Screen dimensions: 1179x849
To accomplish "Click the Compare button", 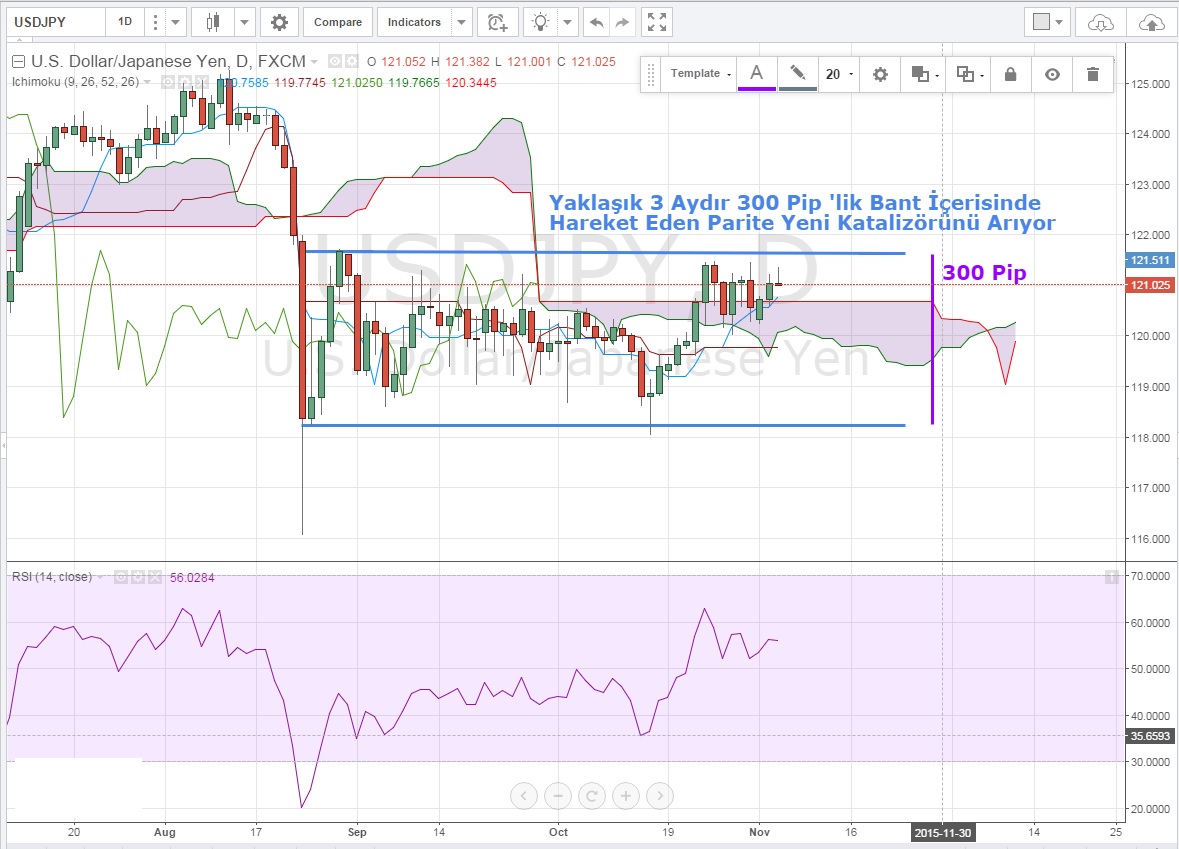I will (338, 22).
